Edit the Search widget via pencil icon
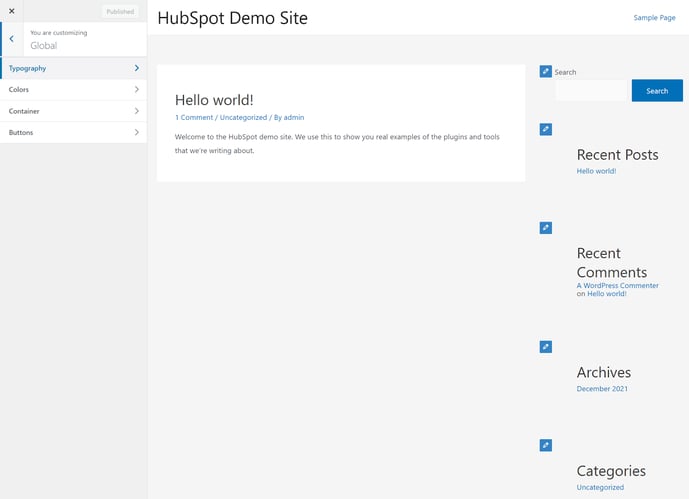The height and width of the screenshot is (499, 689). (x=545, y=72)
